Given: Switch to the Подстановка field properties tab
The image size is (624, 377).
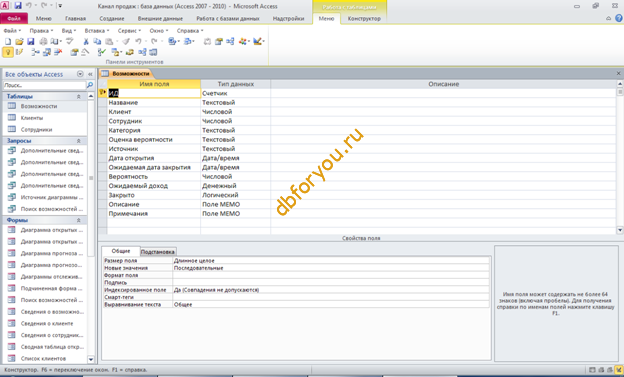Looking at the screenshot, I should [x=158, y=252].
